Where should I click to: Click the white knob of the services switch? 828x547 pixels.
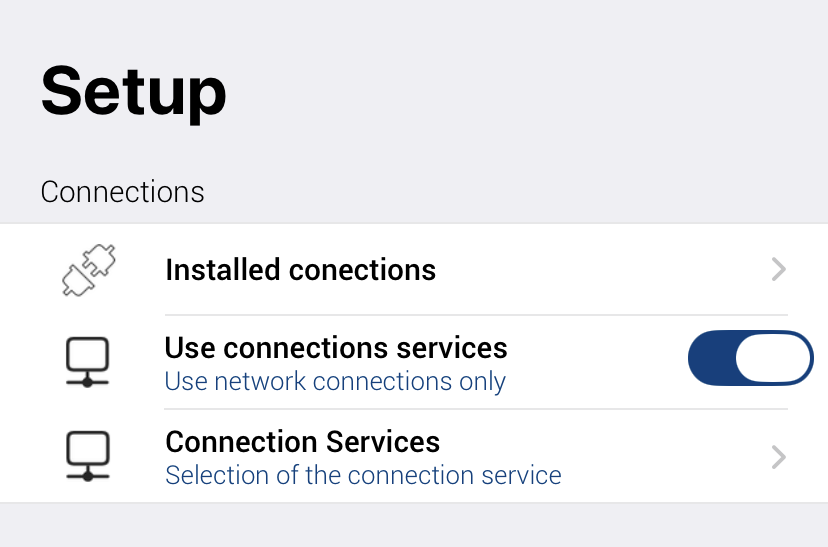coord(773,358)
